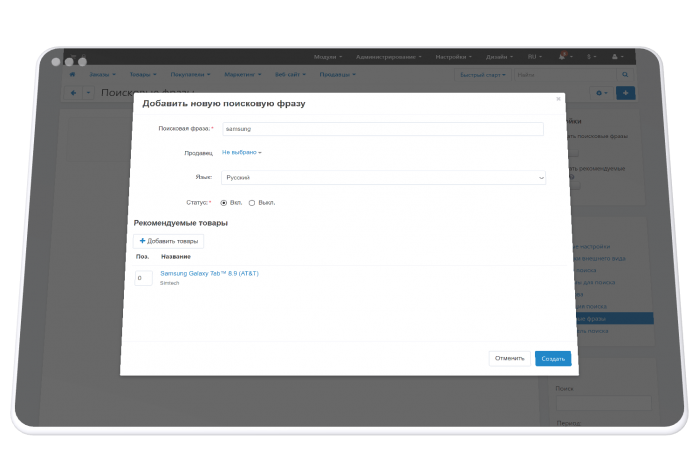Open the user account icon menu
700x466 pixels.
pos(615,57)
